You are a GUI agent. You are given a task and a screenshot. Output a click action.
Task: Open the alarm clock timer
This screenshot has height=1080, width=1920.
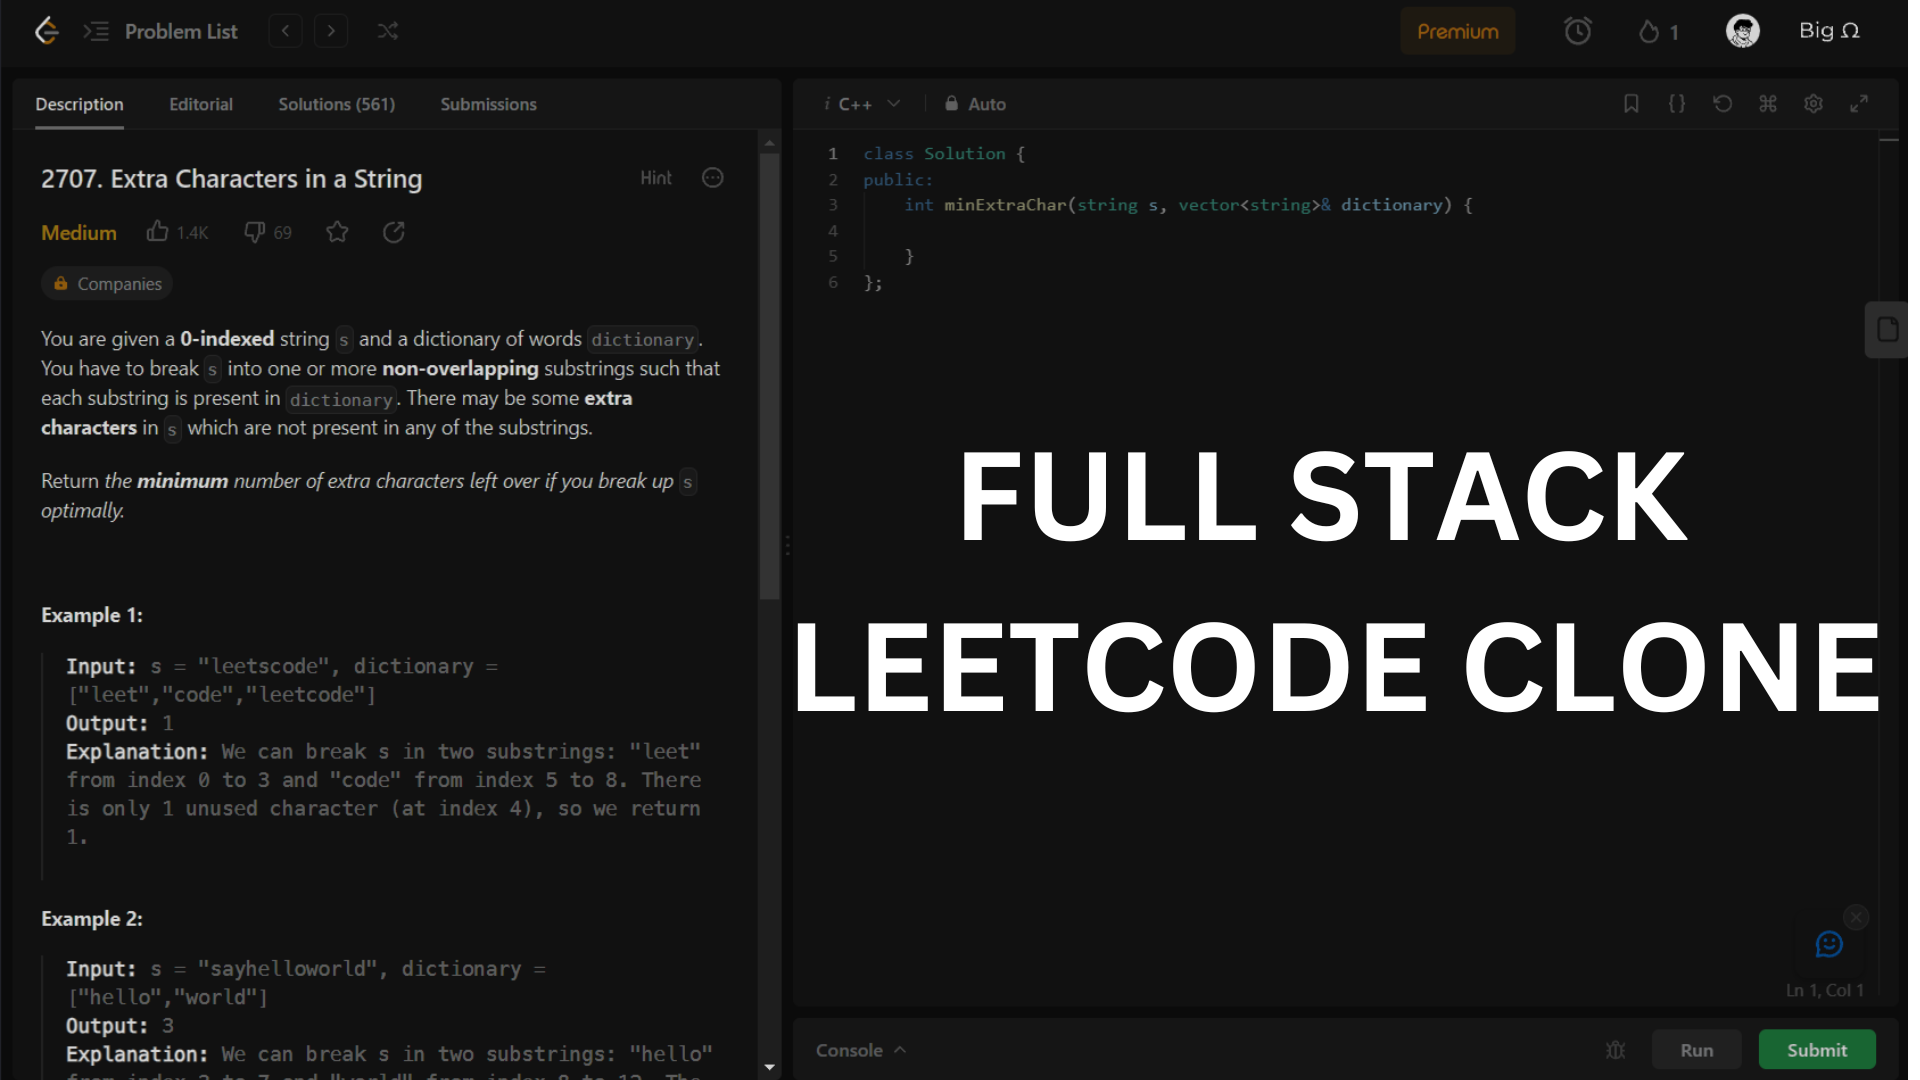pyautogui.click(x=1577, y=31)
